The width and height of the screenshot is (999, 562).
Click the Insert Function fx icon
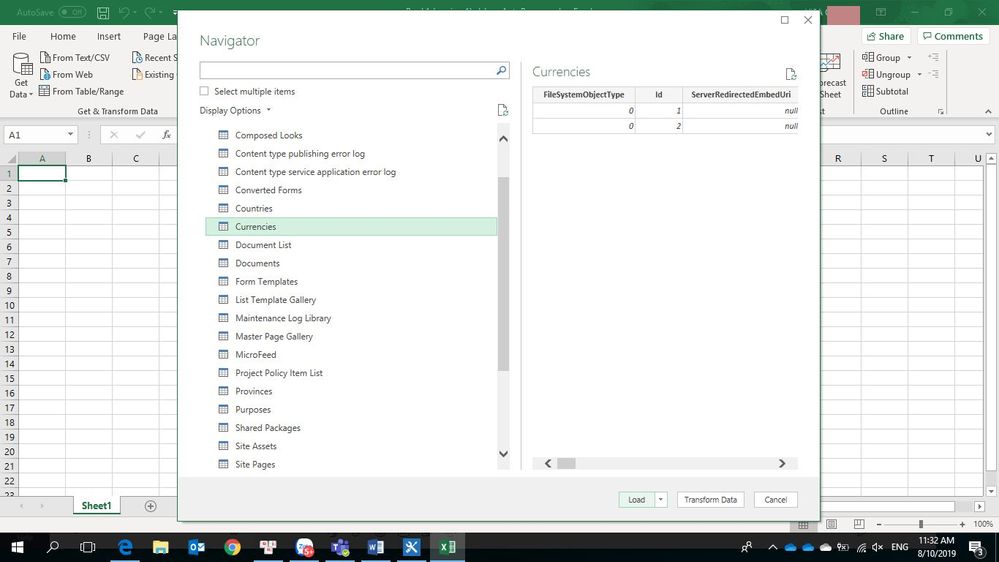(166, 134)
